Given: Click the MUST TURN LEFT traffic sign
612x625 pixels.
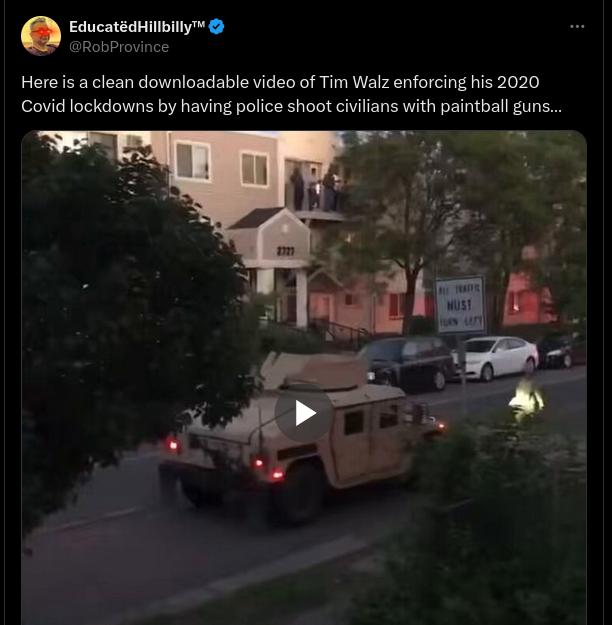Looking at the screenshot, I should point(460,305).
